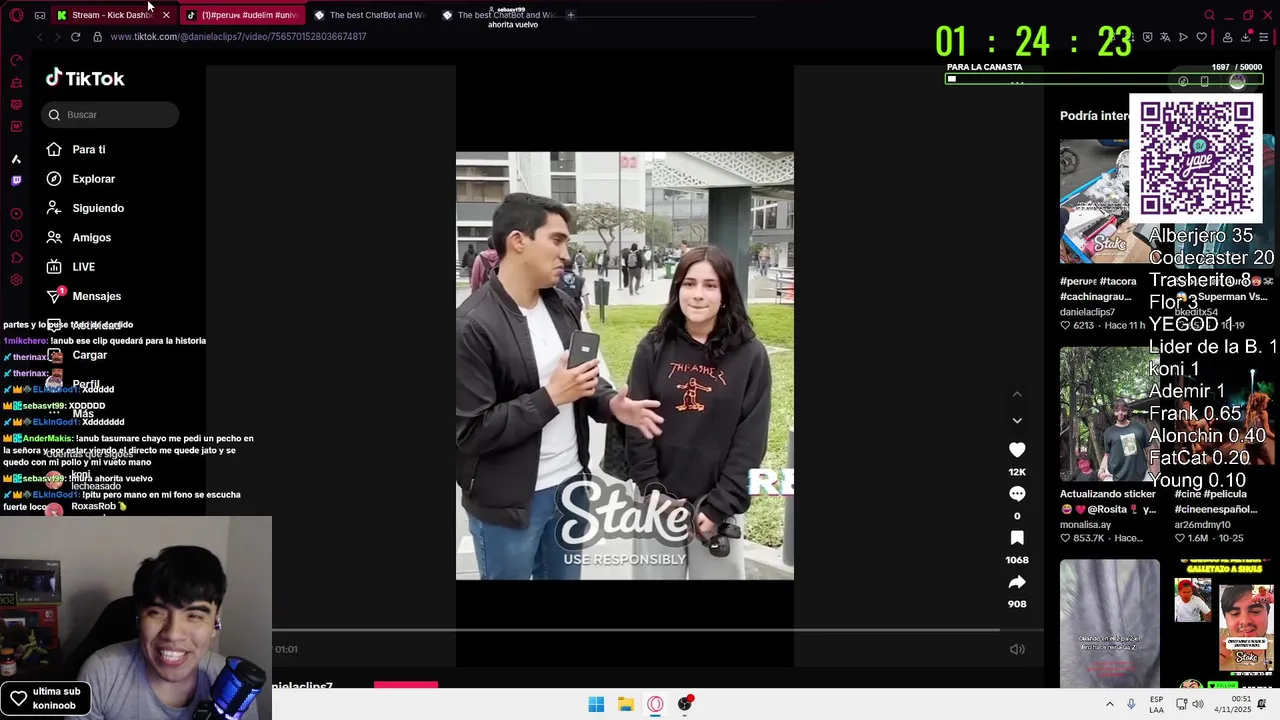
Task: Open monalisa.ay sticker video thumbnail
Action: coord(1110,414)
